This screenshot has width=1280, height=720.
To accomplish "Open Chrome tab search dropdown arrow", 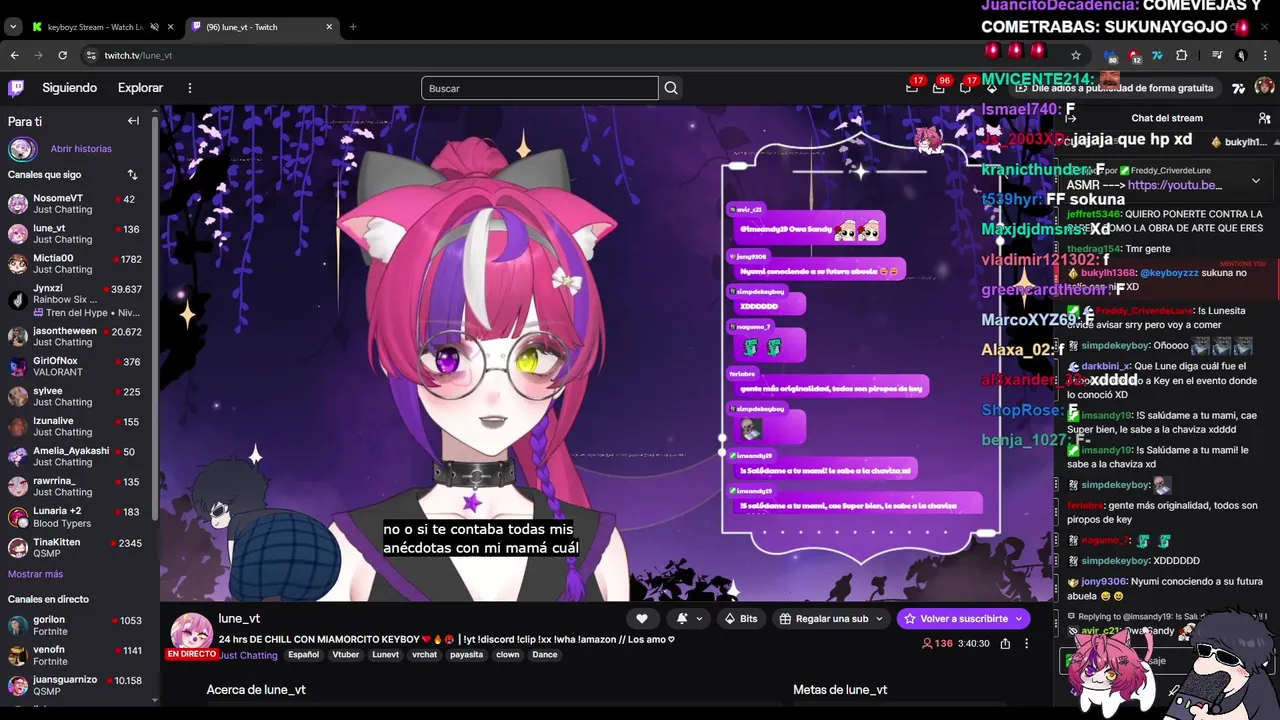I will pos(13,27).
